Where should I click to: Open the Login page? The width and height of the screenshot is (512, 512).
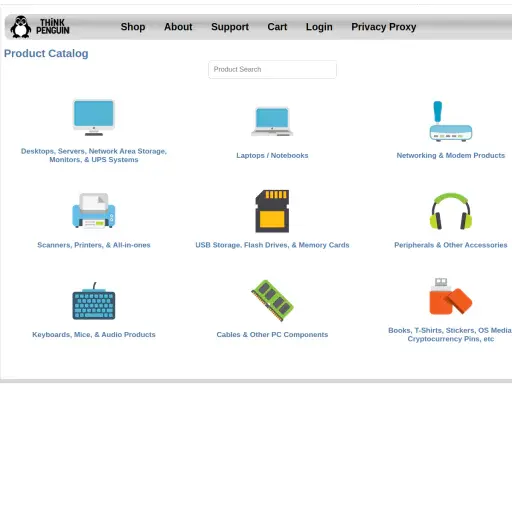319,27
